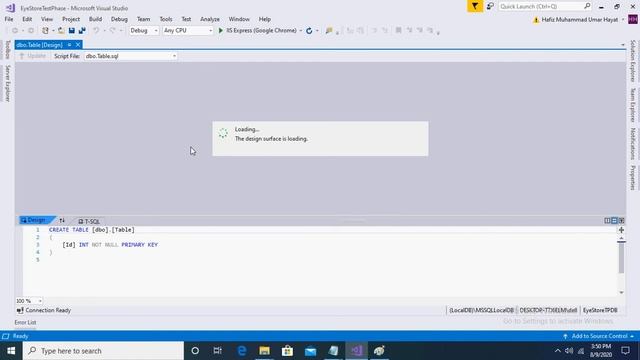This screenshot has height=360, width=640.
Task: Click the New Project icon
Action: pyautogui.click(x=45, y=31)
